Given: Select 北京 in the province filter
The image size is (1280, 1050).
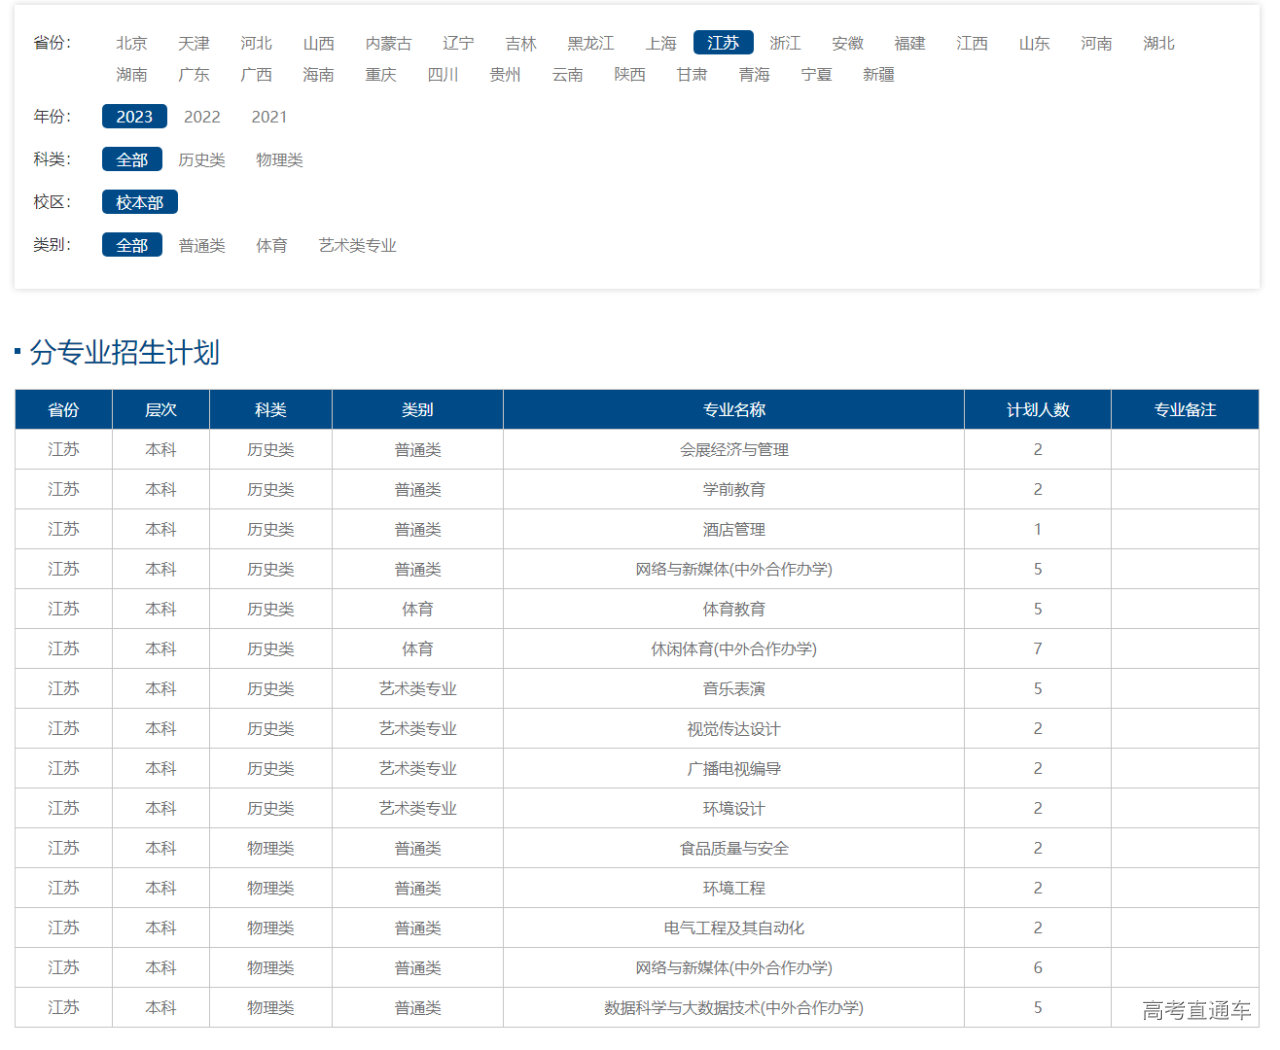Looking at the screenshot, I should (131, 43).
